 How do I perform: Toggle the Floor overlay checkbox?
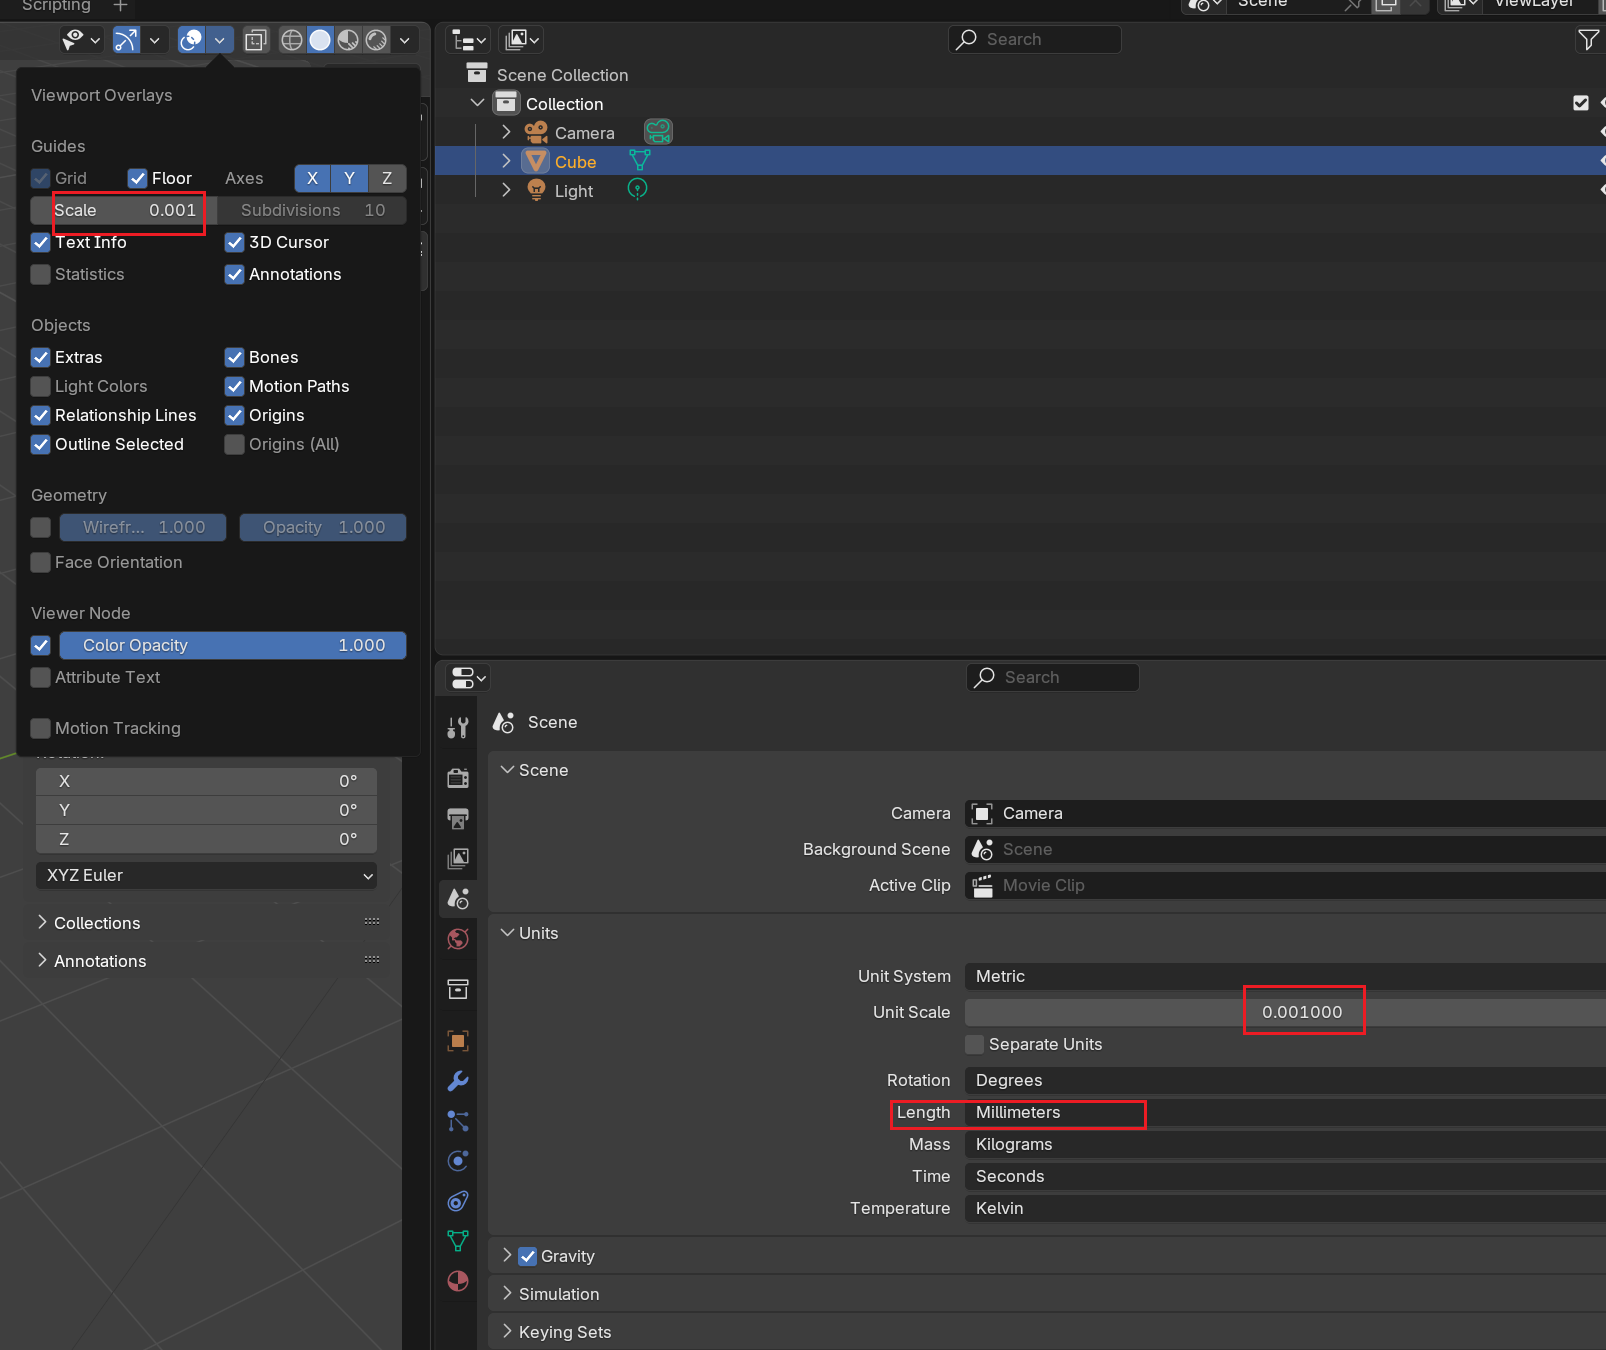[x=138, y=178]
